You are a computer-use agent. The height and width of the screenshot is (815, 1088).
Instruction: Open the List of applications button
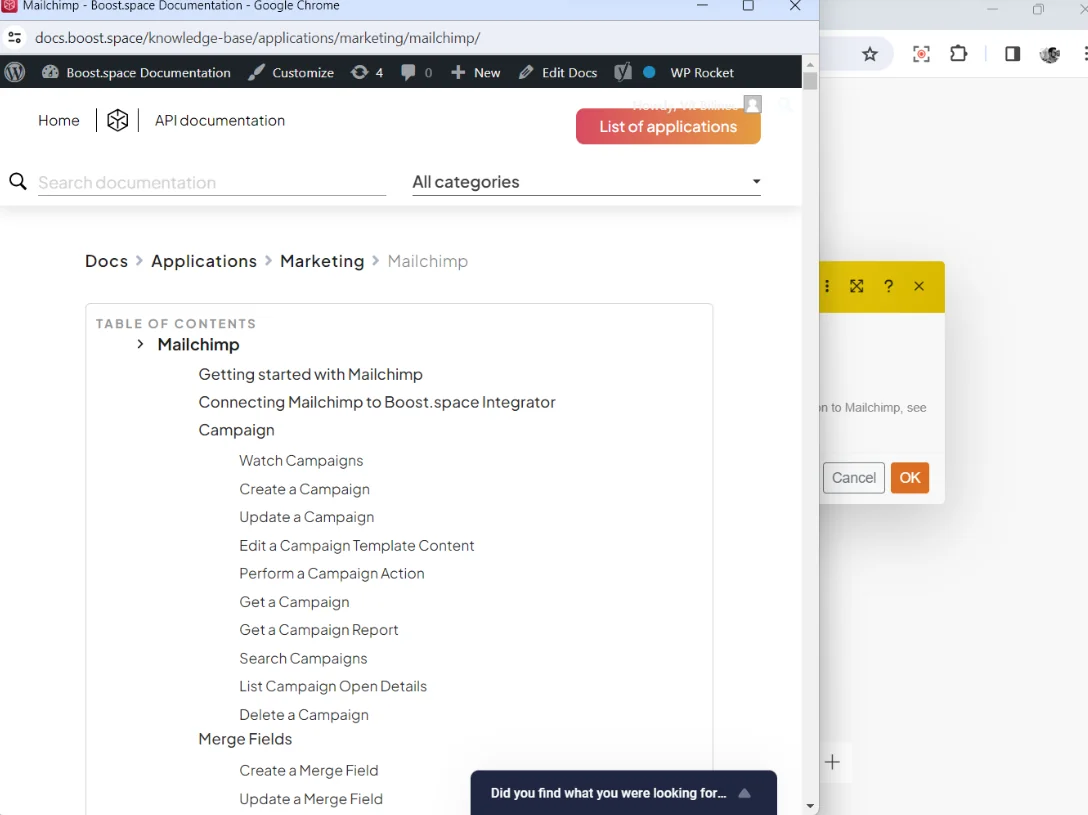[668, 126]
